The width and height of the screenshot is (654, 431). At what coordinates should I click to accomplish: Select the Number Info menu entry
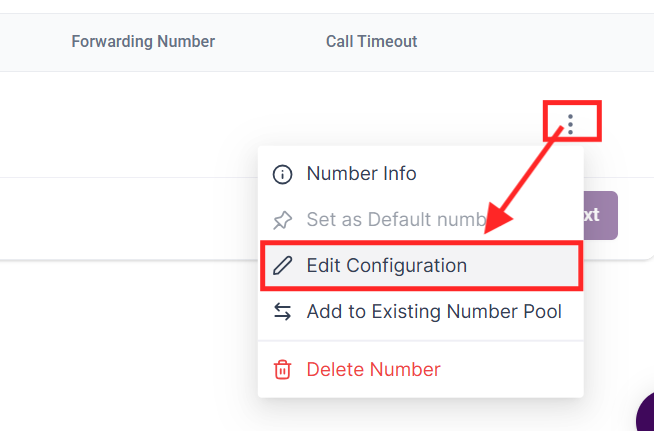tap(361, 174)
